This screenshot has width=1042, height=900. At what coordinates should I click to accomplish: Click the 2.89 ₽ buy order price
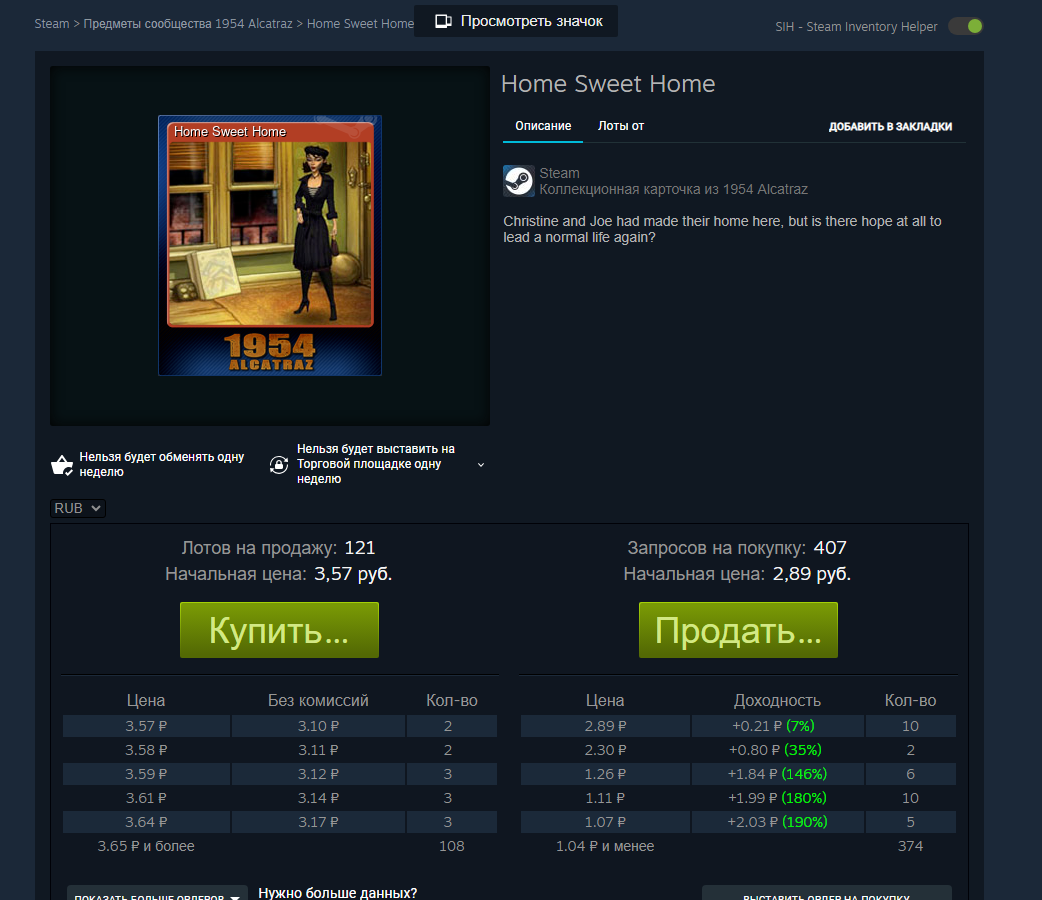click(x=605, y=726)
